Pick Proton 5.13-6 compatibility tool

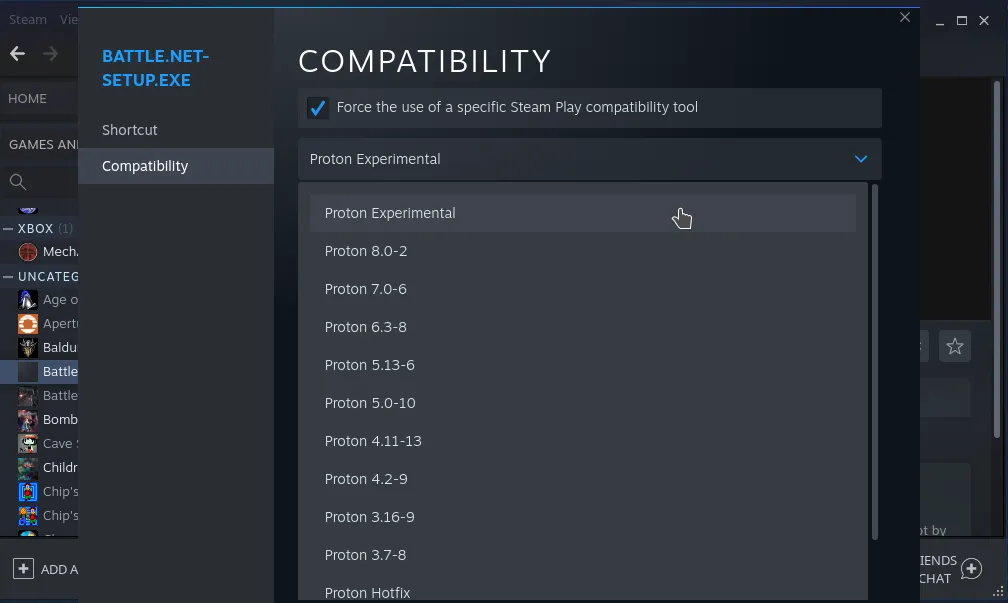pyautogui.click(x=369, y=365)
